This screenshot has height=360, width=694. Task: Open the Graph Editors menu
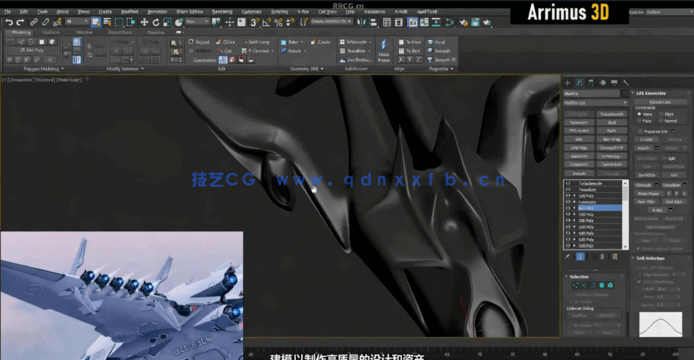point(189,12)
